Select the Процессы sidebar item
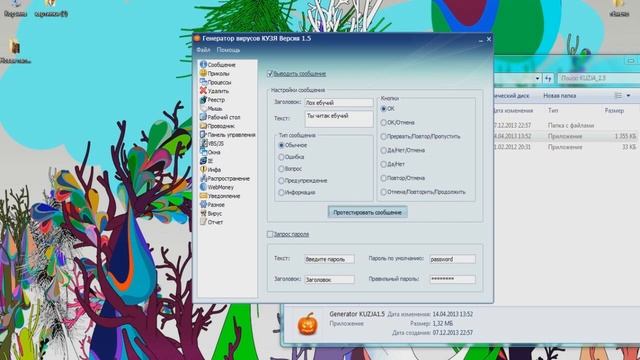 (215, 82)
